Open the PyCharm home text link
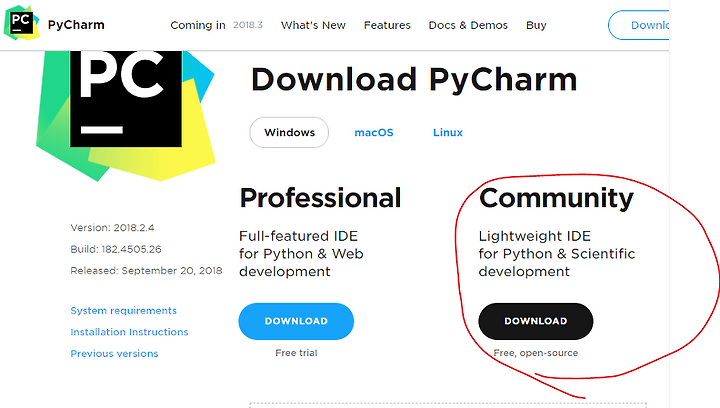The width and height of the screenshot is (720, 408). point(76,25)
